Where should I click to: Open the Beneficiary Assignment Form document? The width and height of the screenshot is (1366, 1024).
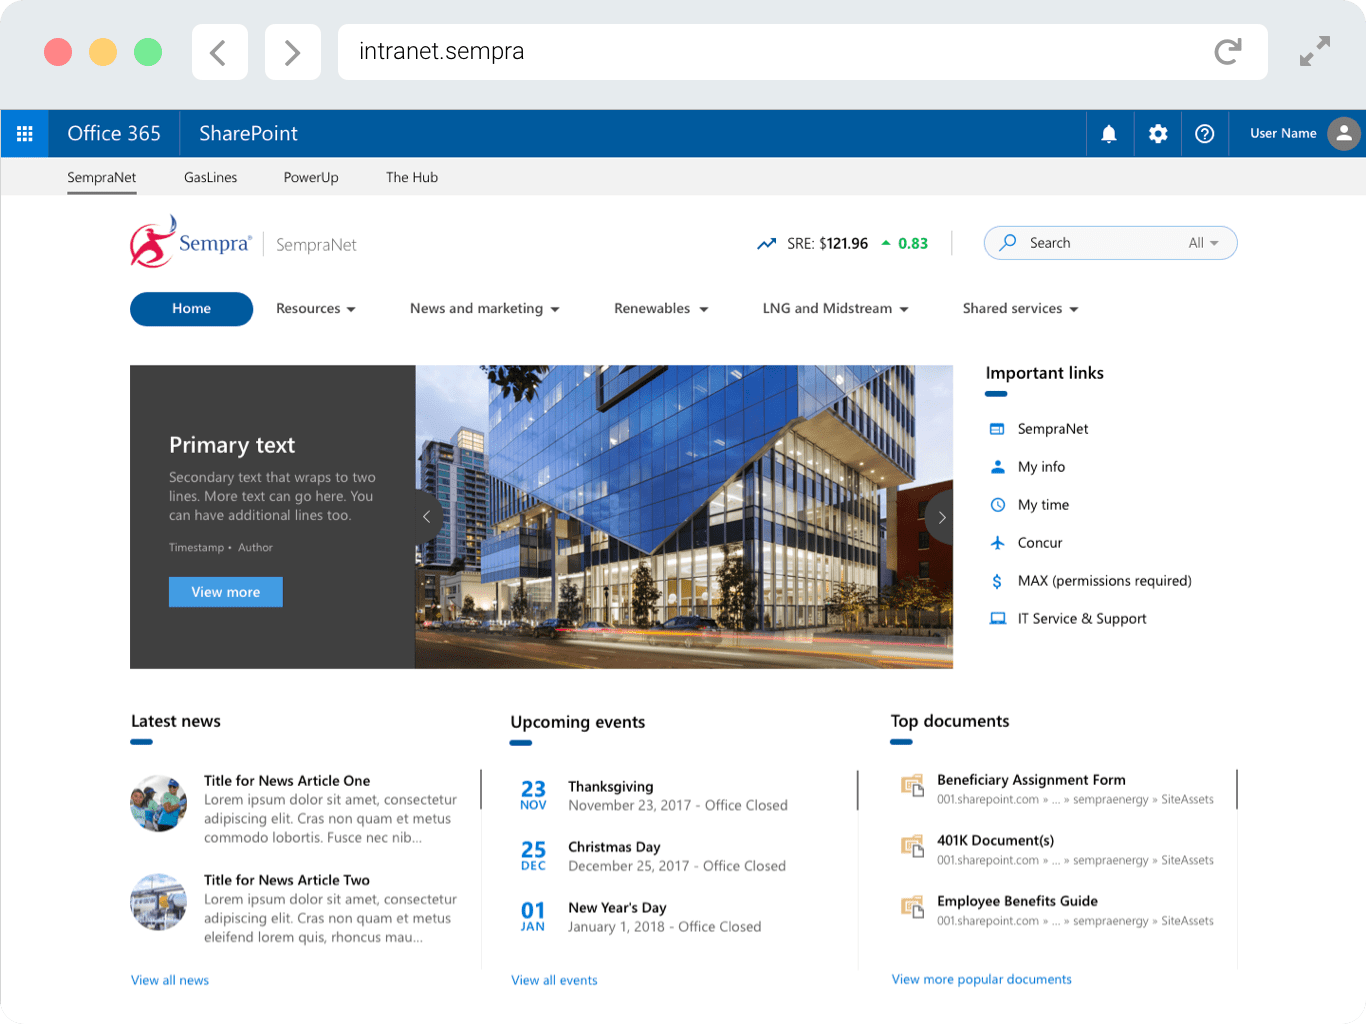coord(1031,780)
